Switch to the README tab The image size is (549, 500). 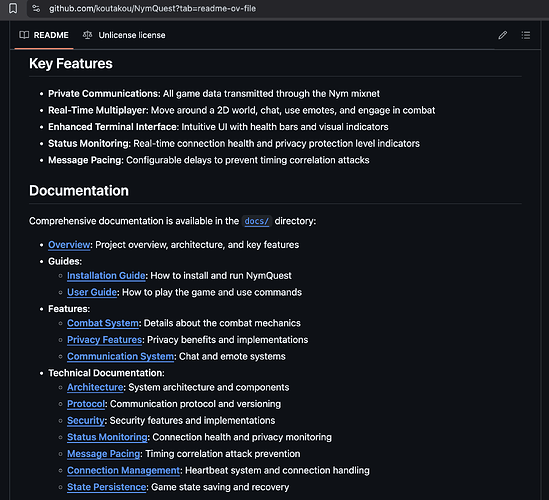click(x=44, y=35)
